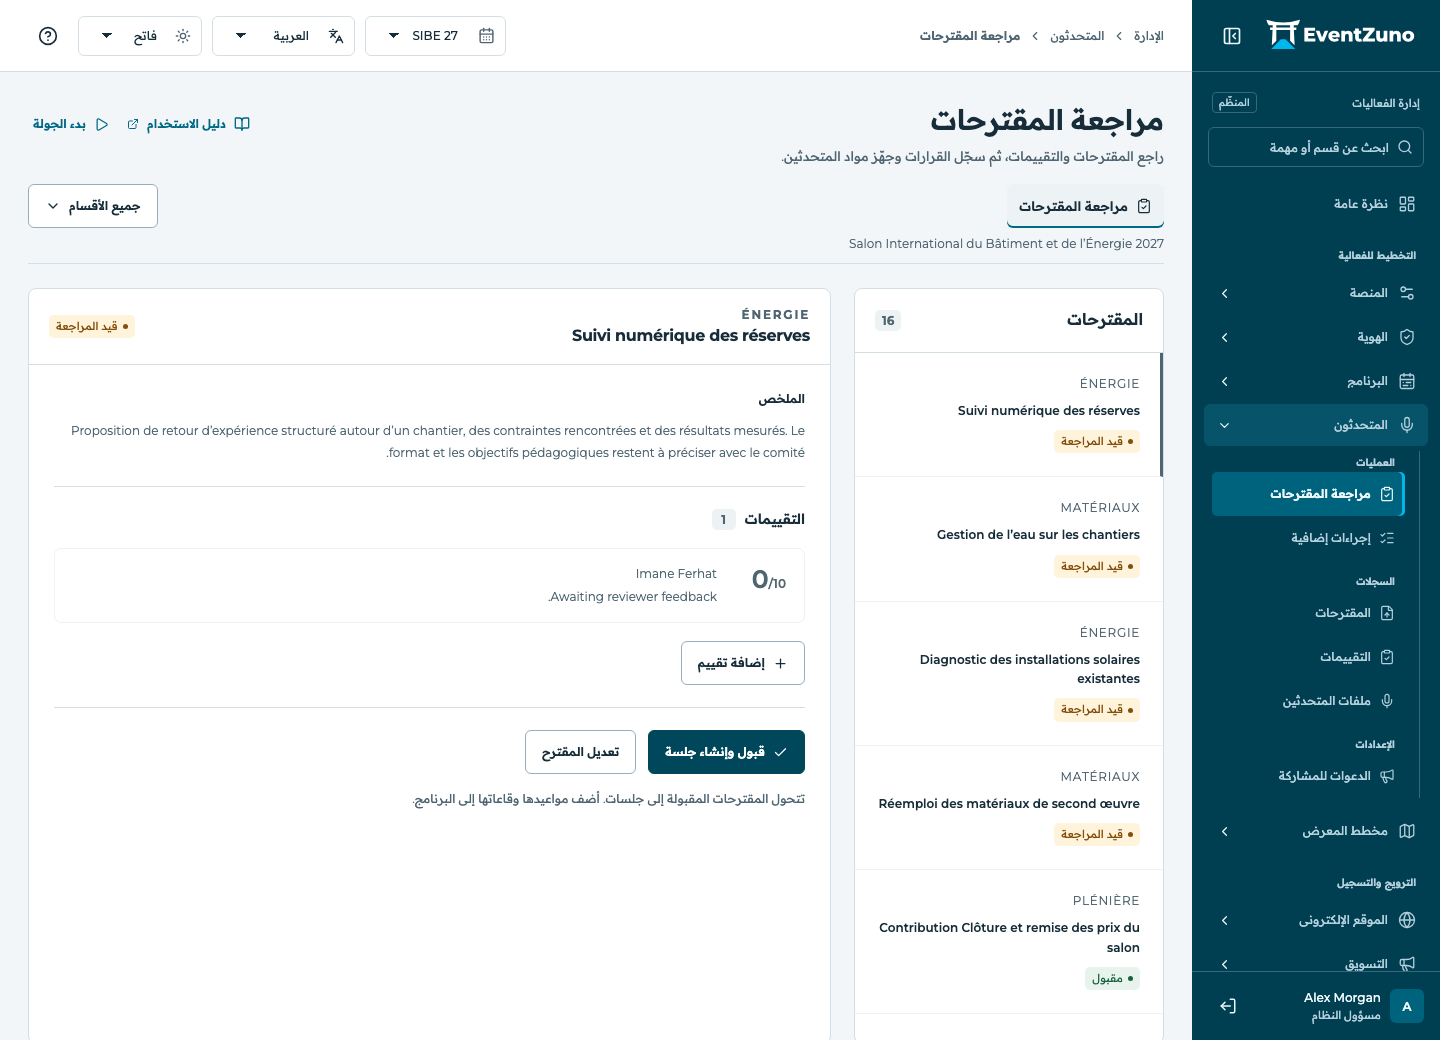Viewport: 1440px width, 1040px height.
Task: Click the logout icon beside Alex Morgan
Action: pos(1228,1006)
